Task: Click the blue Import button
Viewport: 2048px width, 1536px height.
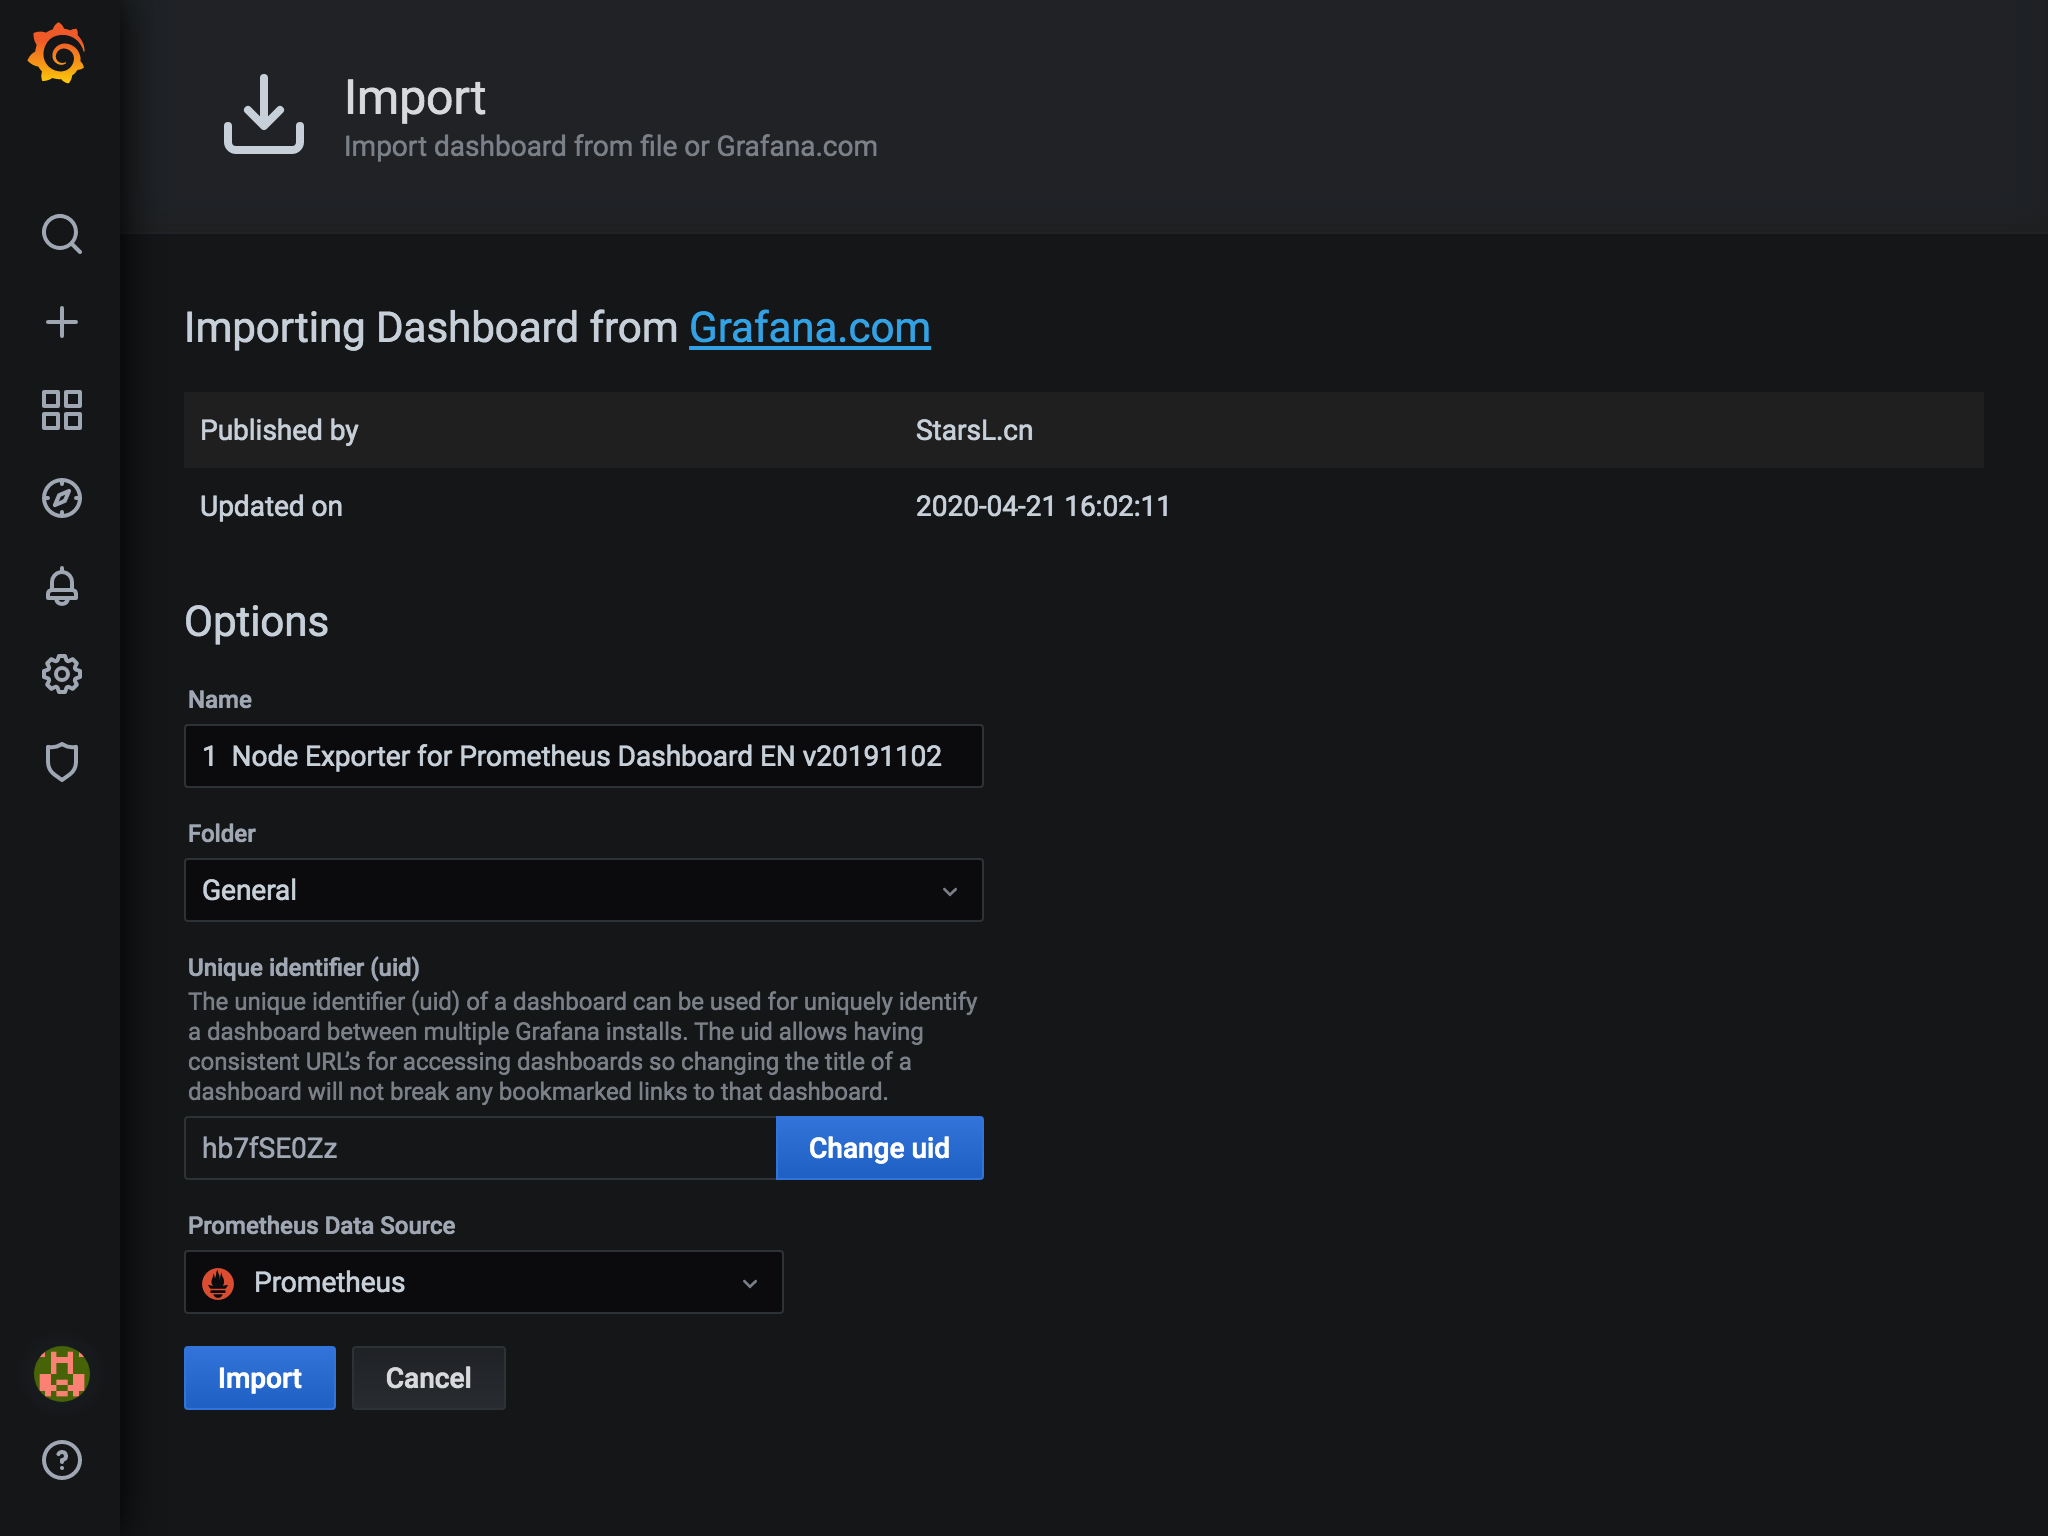Action: coord(259,1378)
